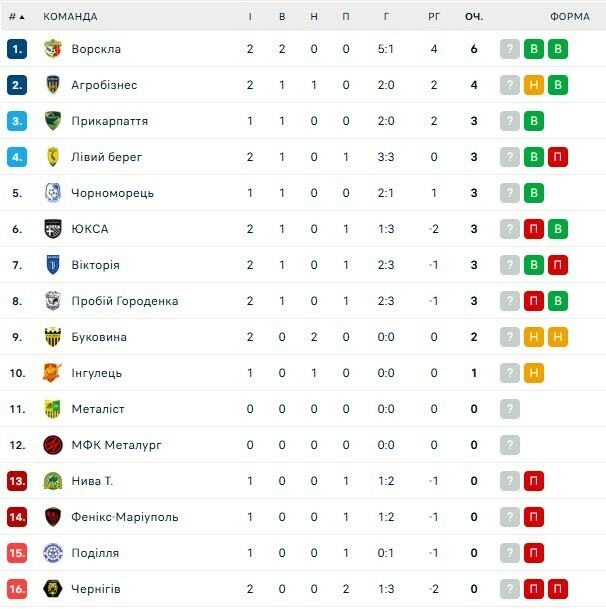Click Буковина's rightmost yellow Н form badge
The height and width of the screenshot is (609, 606).
(558, 337)
